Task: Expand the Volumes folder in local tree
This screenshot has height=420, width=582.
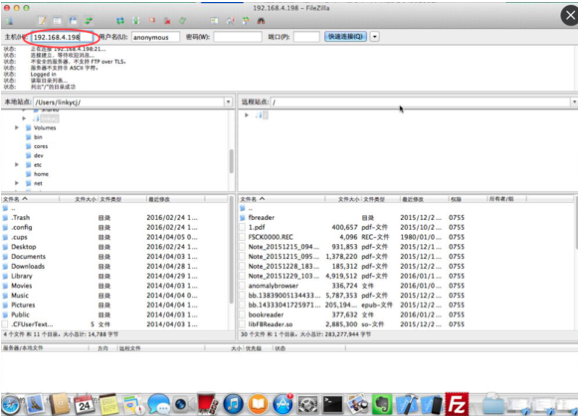Action: point(17,128)
